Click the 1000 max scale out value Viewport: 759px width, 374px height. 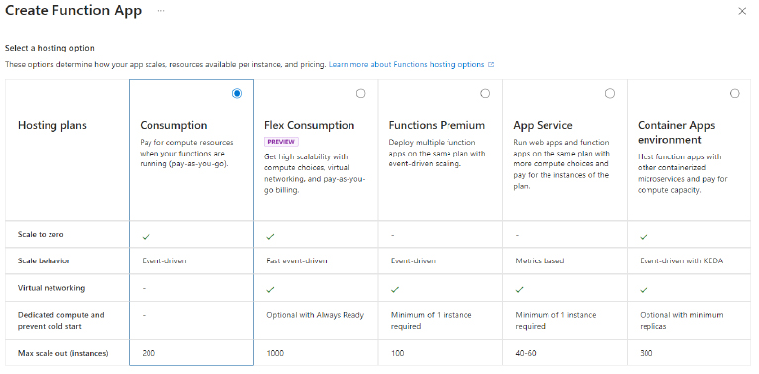point(275,353)
